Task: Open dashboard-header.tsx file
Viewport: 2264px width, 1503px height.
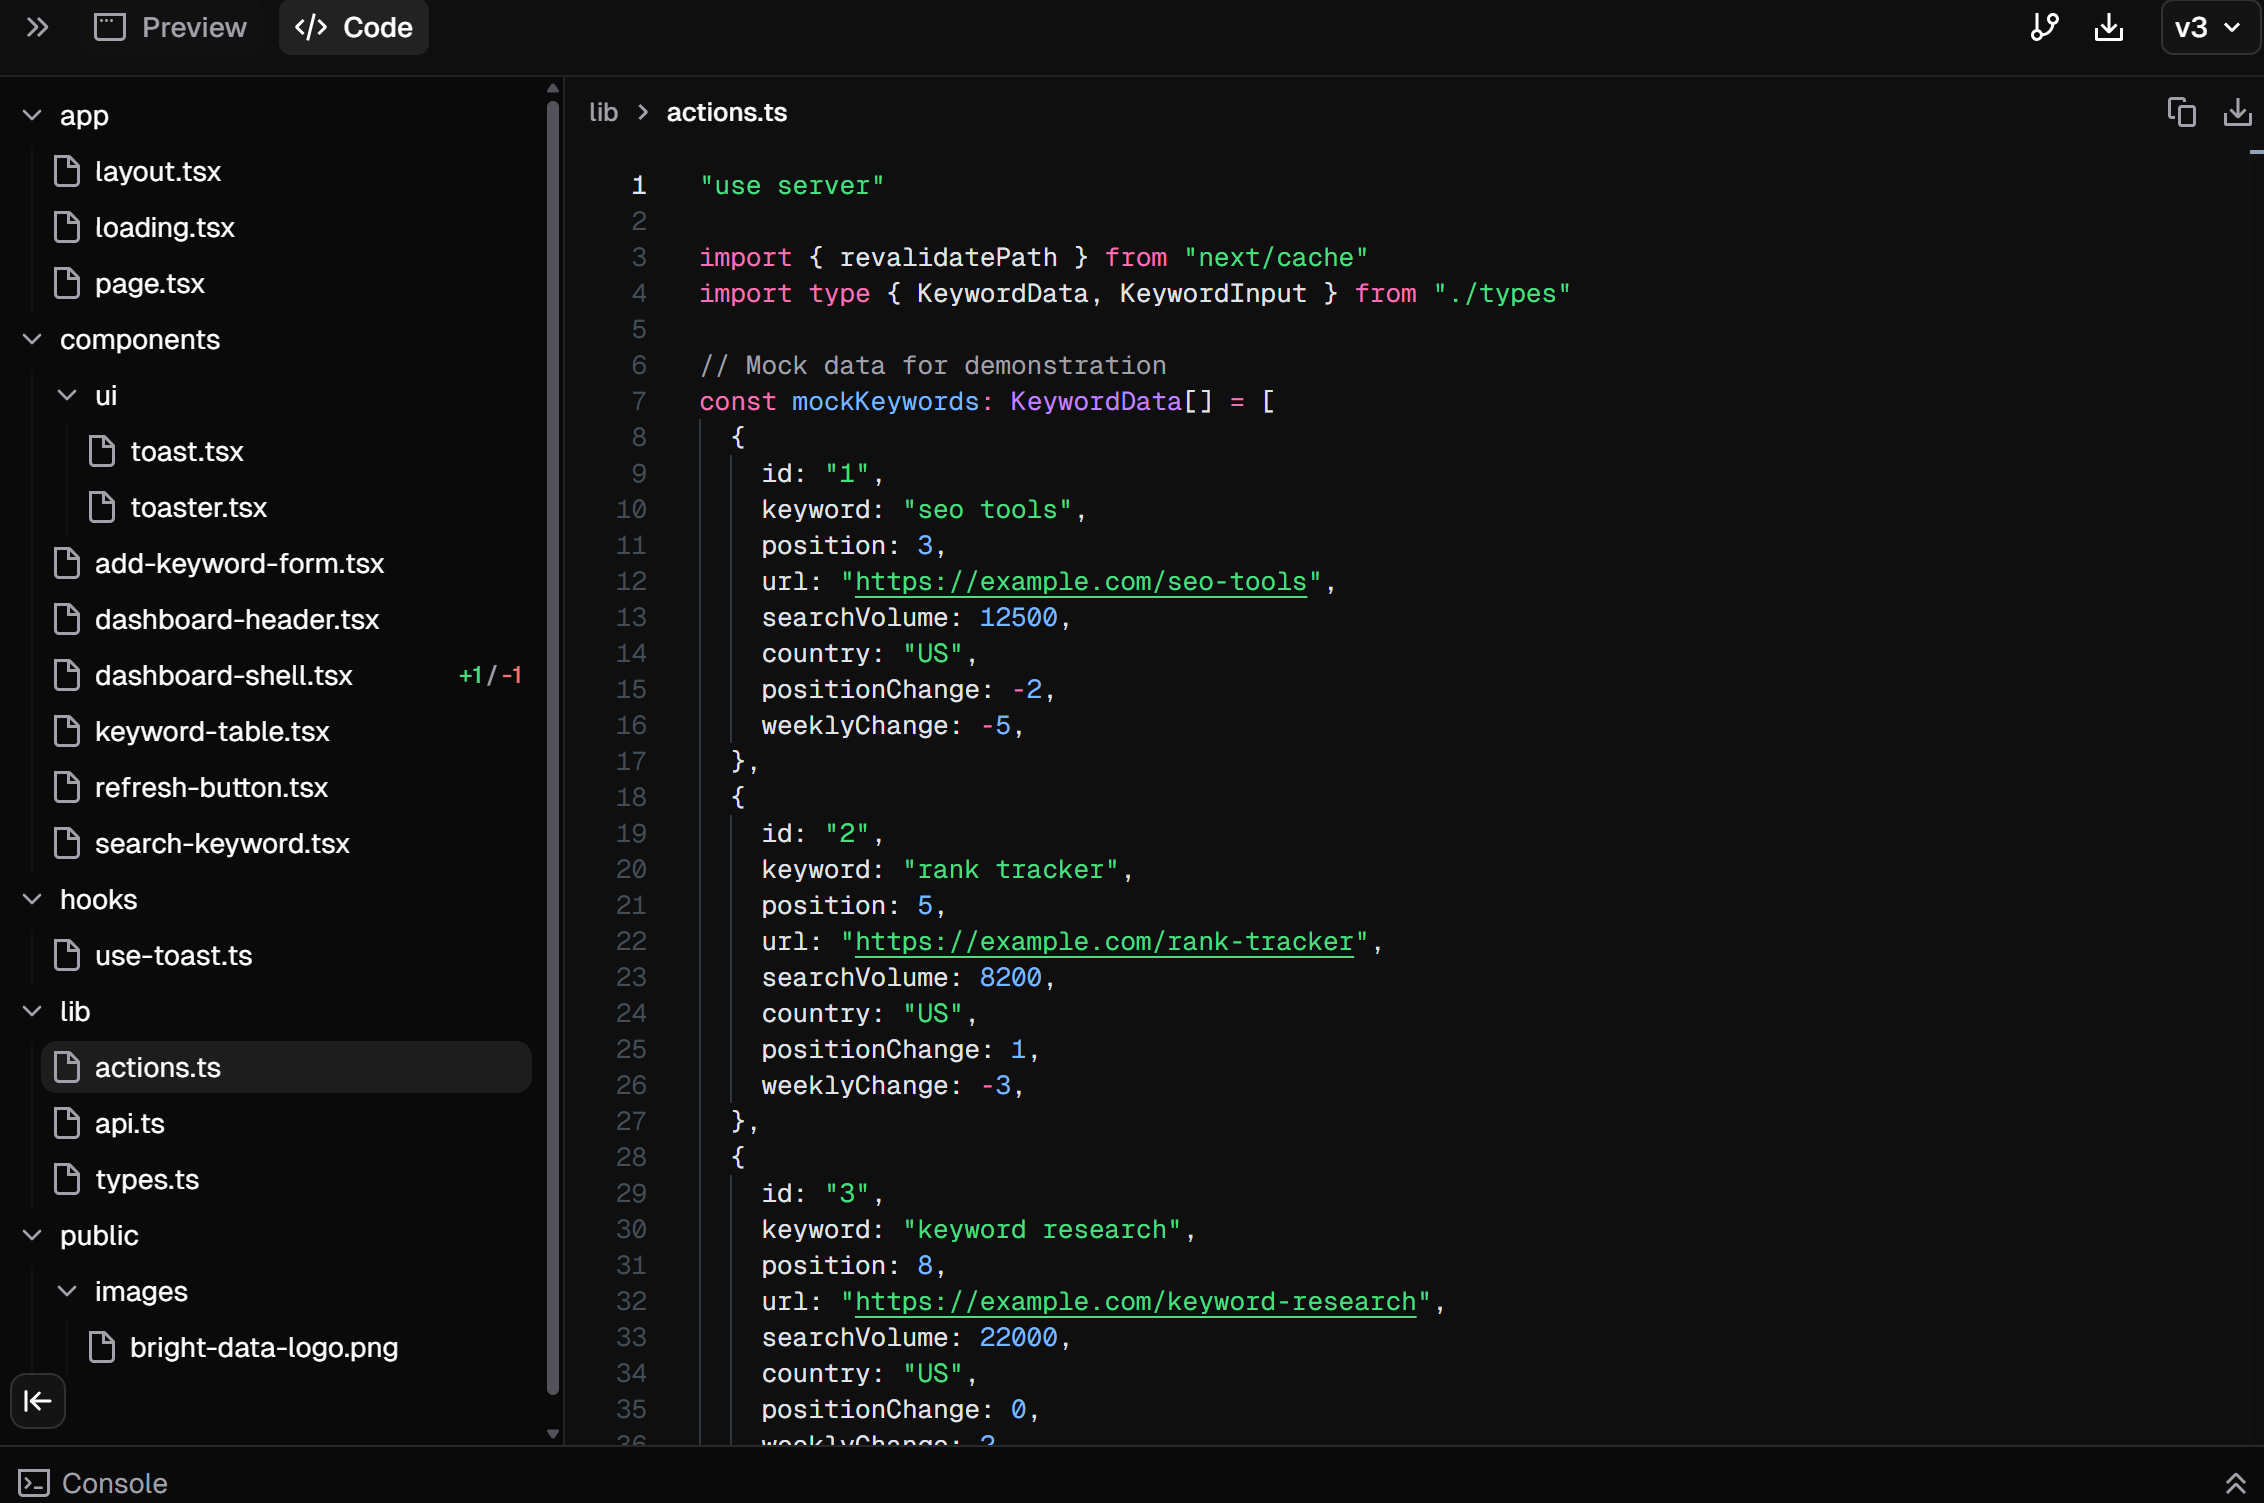Action: click(x=286, y=619)
